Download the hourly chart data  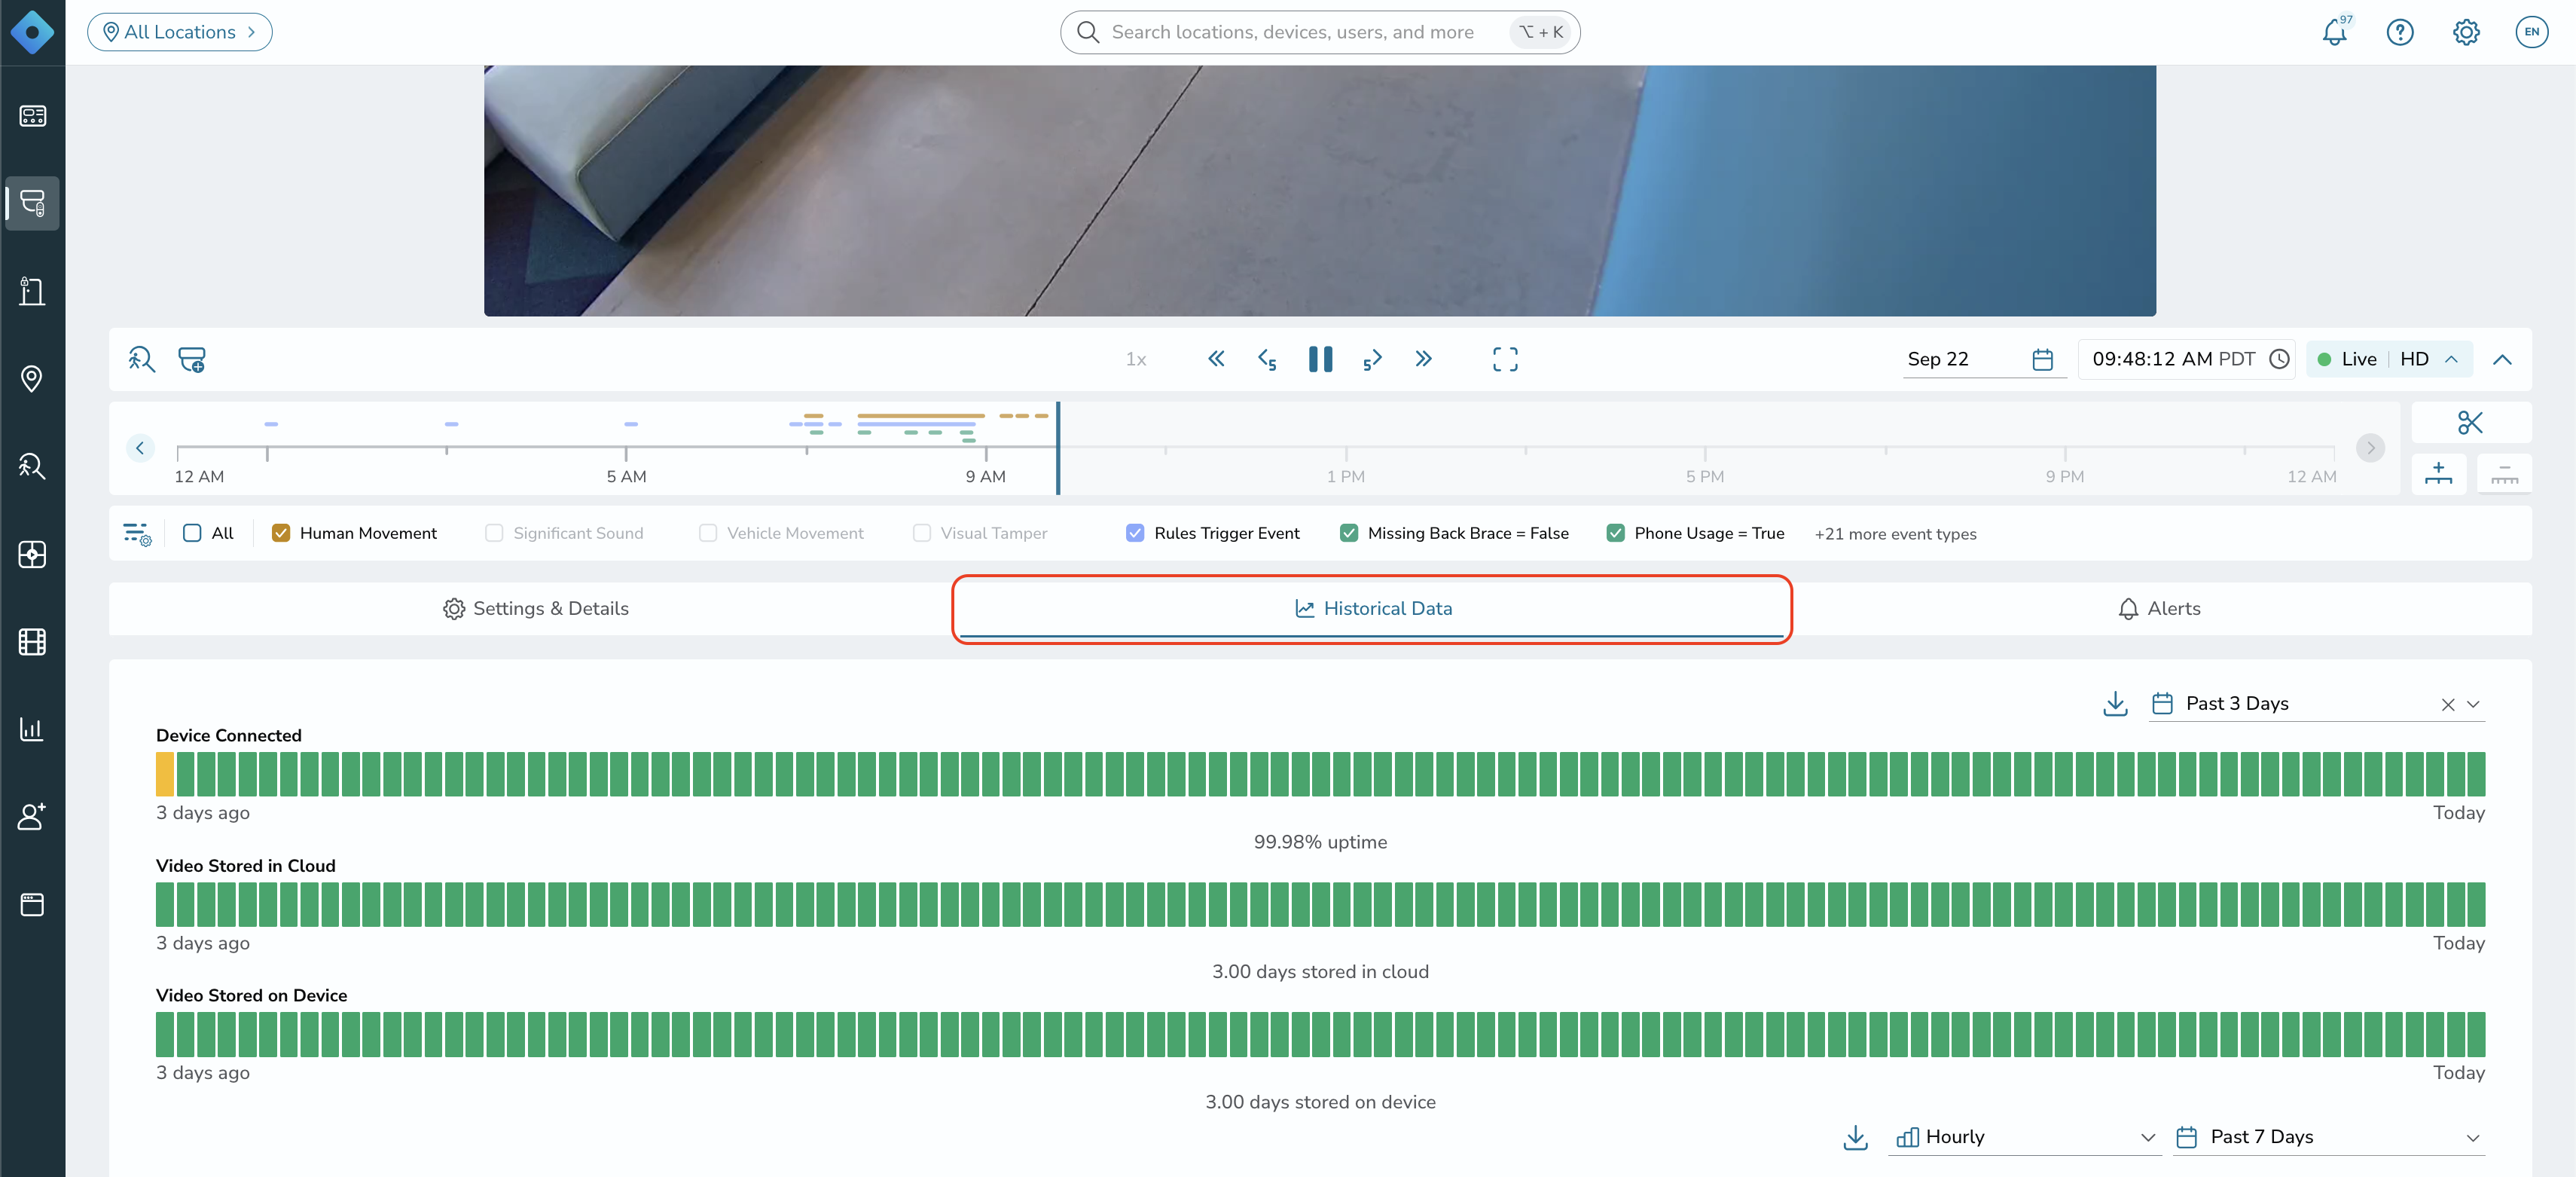[x=1855, y=1137]
